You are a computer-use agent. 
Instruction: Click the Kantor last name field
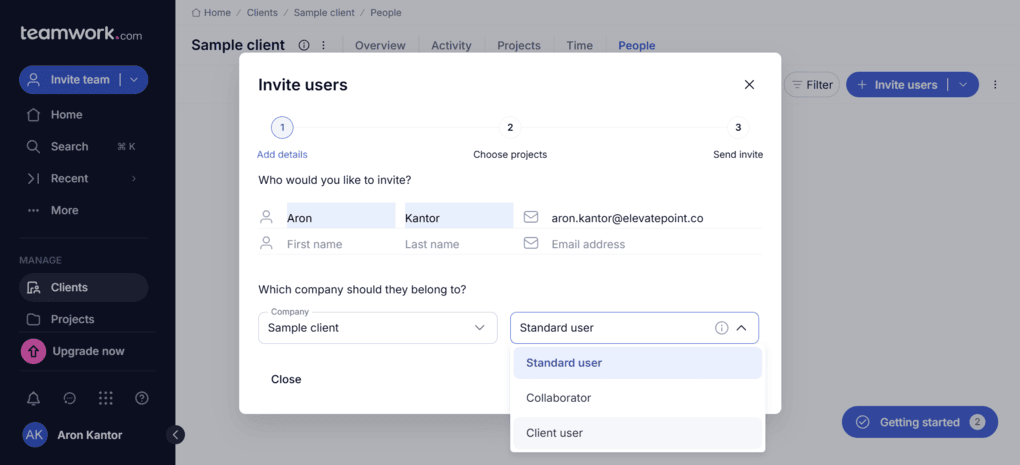pyautogui.click(x=459, y=217)
